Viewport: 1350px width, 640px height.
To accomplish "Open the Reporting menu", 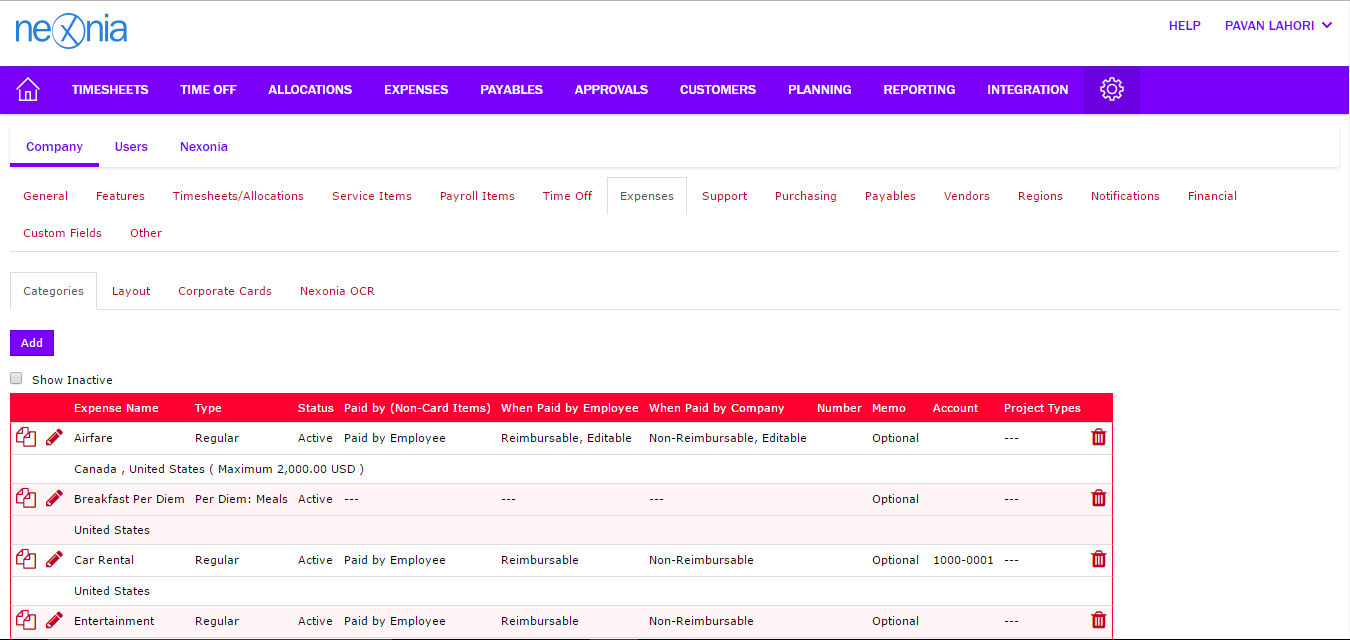I will point(918,90).
